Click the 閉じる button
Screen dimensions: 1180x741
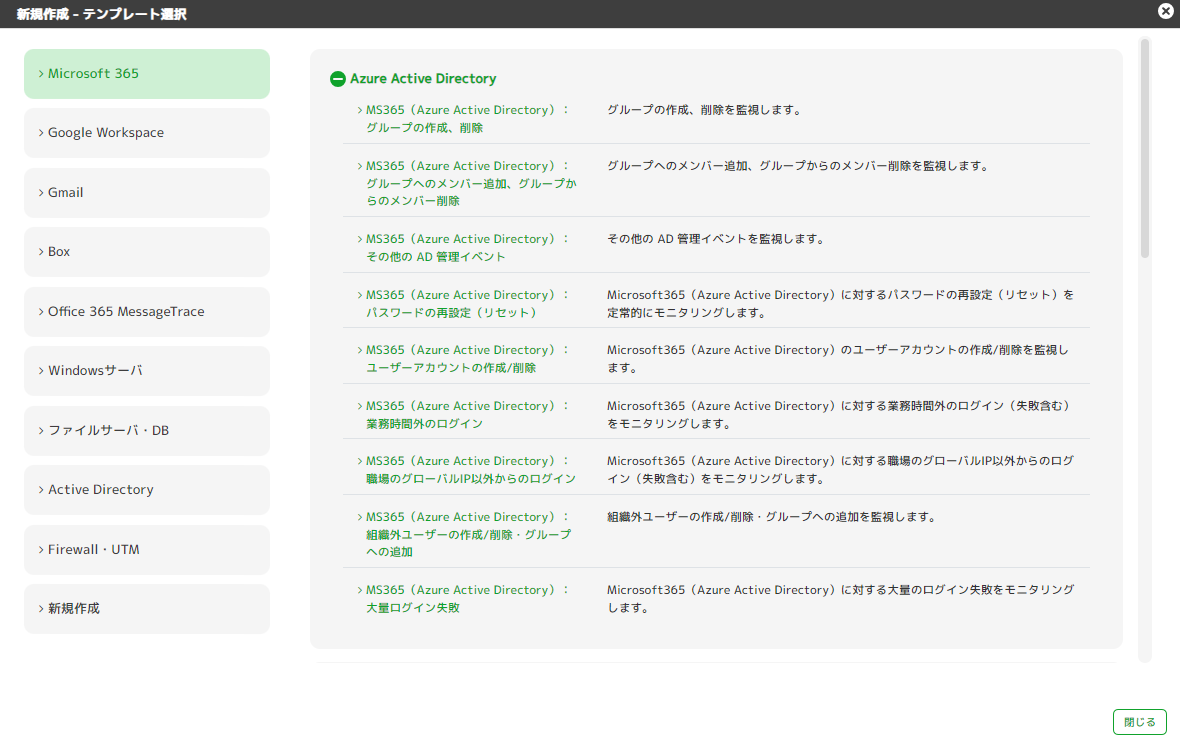[1139, 722]
